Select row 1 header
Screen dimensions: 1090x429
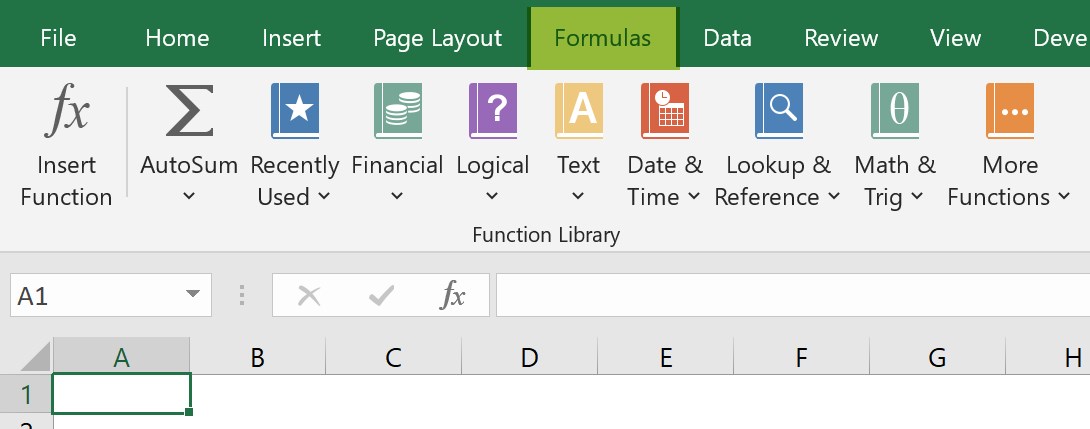click(26, 394)
